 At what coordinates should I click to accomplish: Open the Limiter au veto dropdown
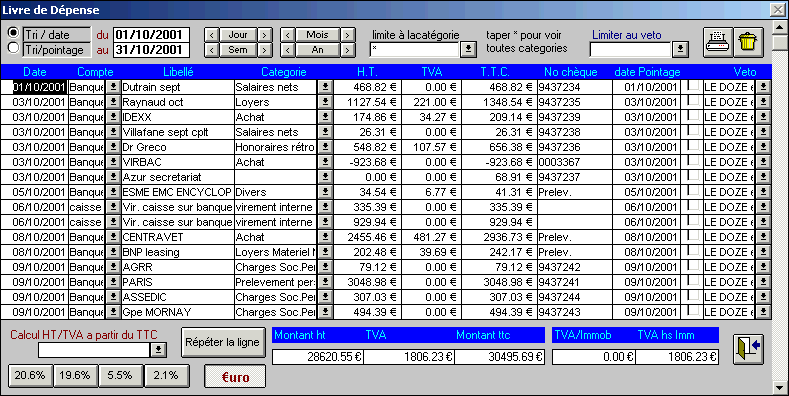680,49
